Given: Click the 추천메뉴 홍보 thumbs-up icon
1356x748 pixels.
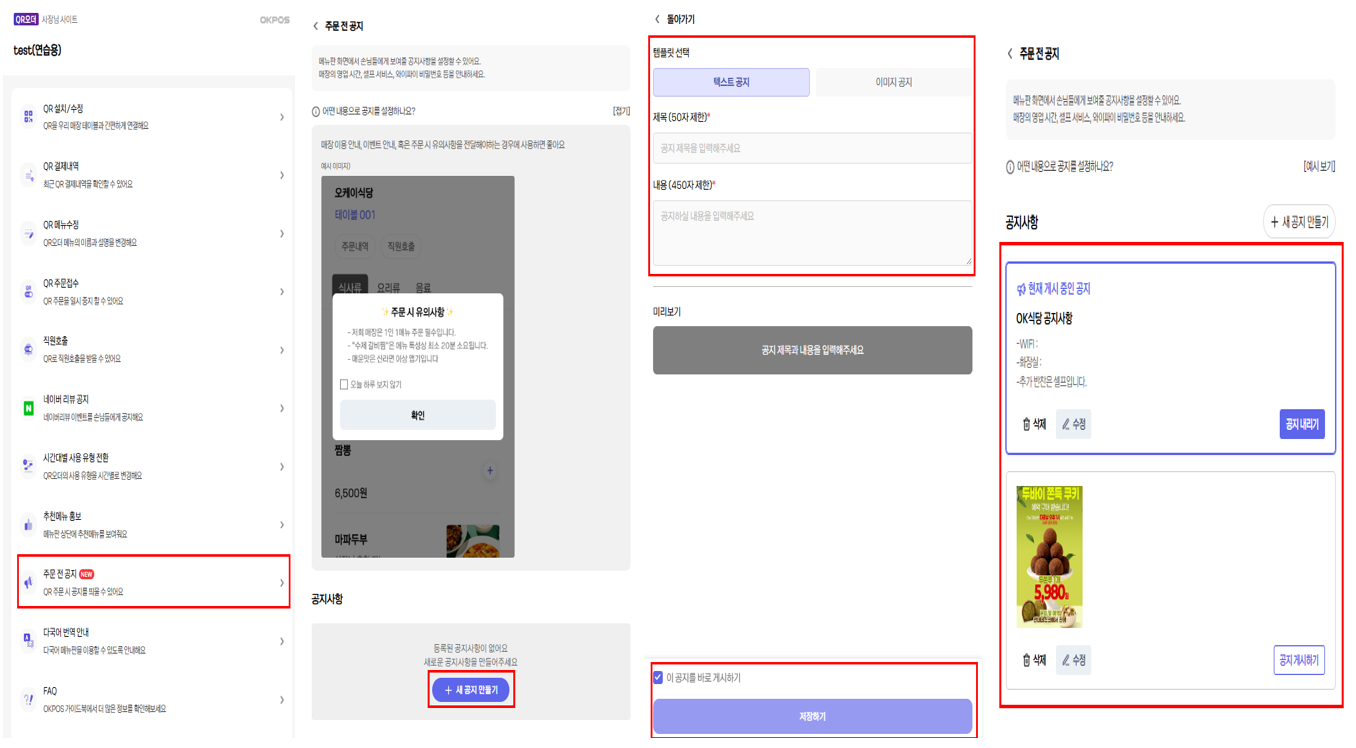Looking at the screenshot, I should coord(28,525).
